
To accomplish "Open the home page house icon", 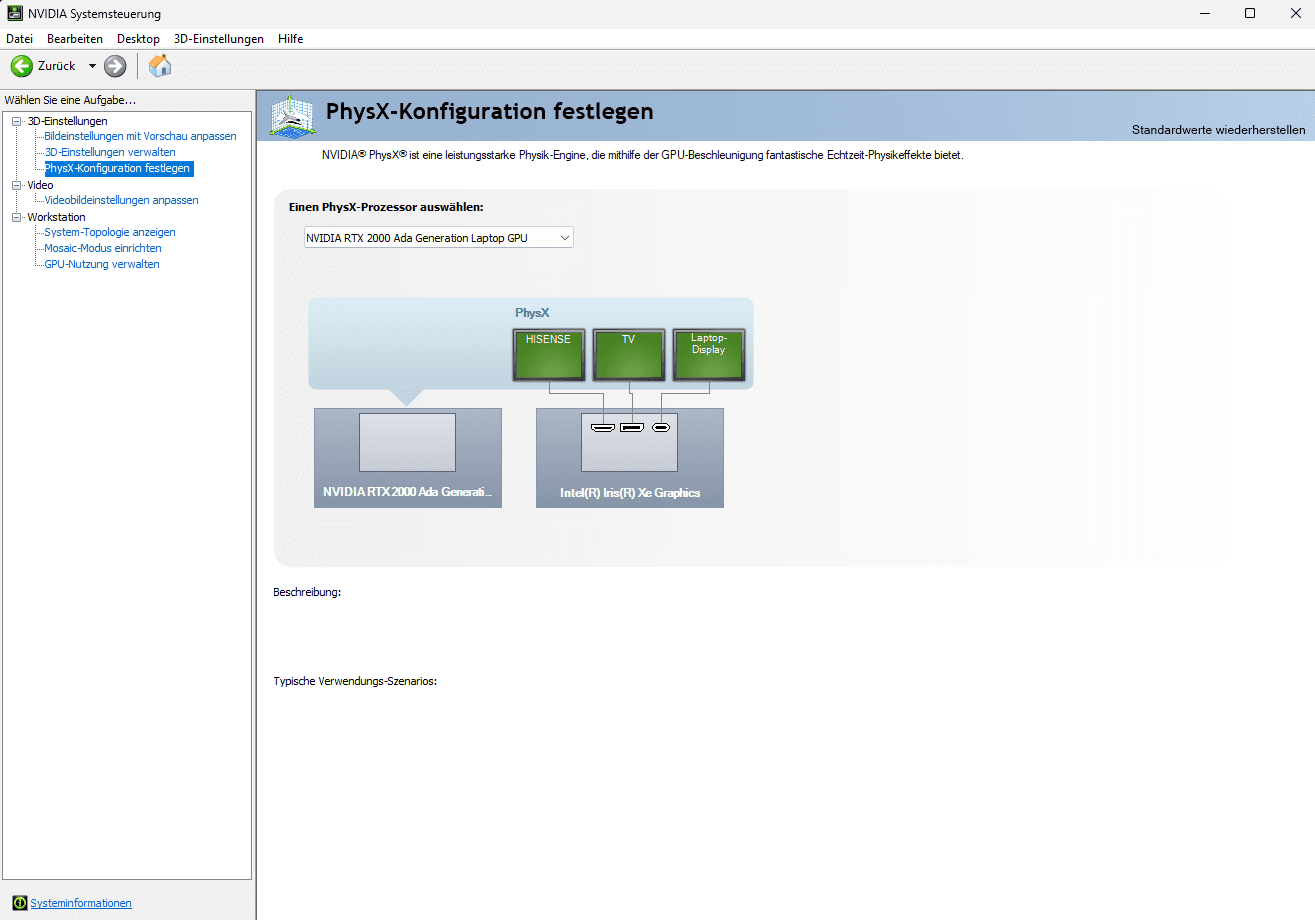I will click(x=160, y=66).
